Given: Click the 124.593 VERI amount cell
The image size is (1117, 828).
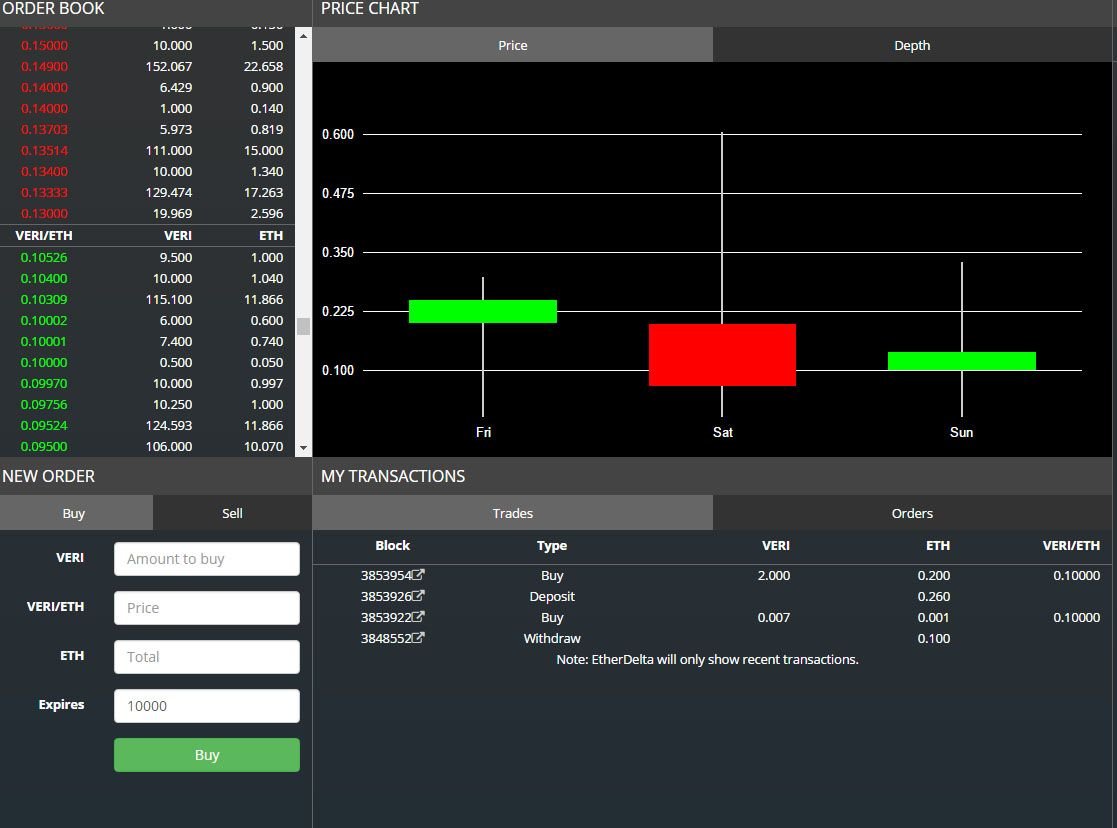Looking at the screenshot, I should pyautogui.click(x=169, y=425).
